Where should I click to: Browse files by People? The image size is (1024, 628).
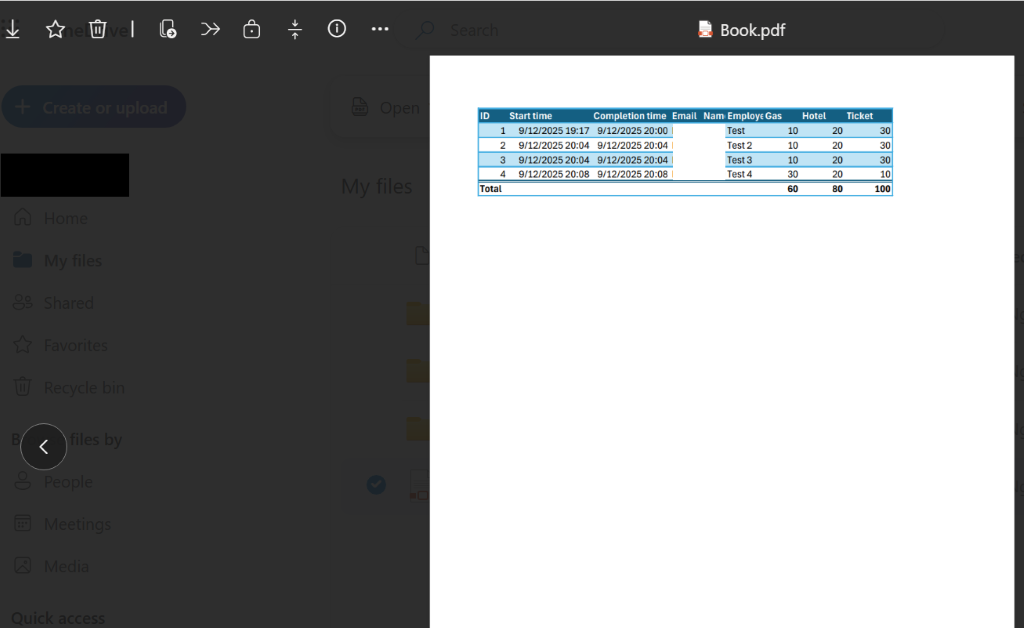pos(54,482)
